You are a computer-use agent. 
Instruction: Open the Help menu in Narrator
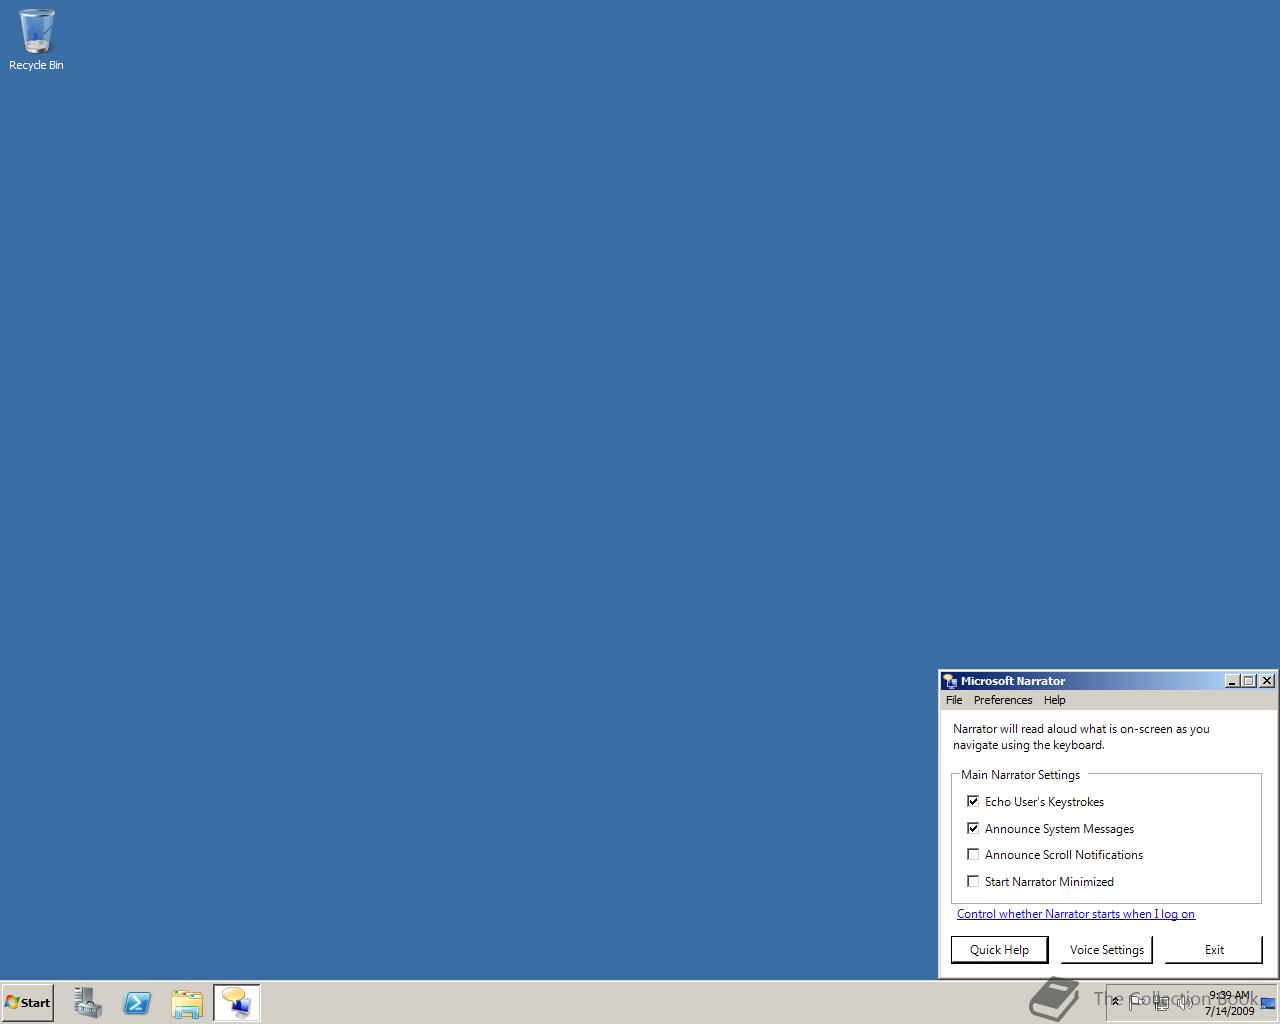[x=1055, y=700]
